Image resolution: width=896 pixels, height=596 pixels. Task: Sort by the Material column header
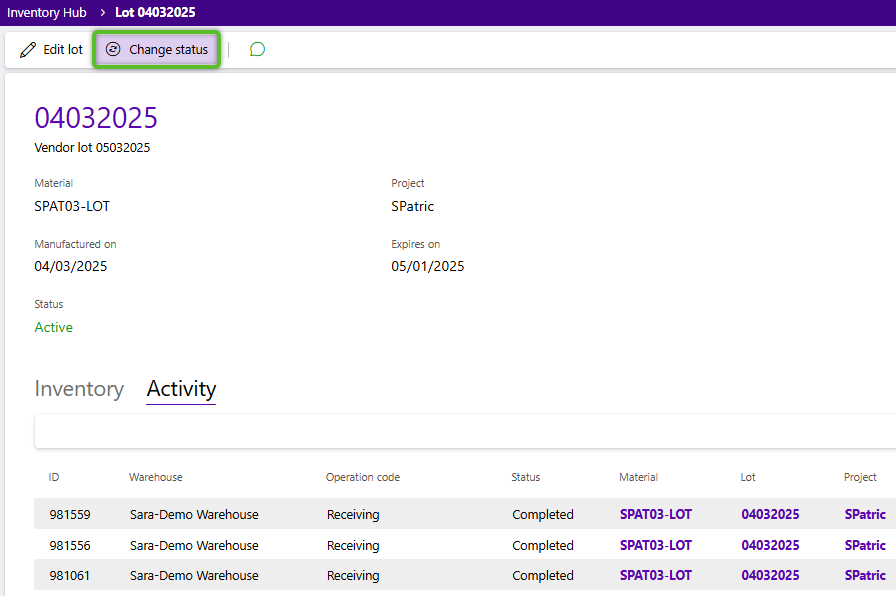click(x=638, y=477)
